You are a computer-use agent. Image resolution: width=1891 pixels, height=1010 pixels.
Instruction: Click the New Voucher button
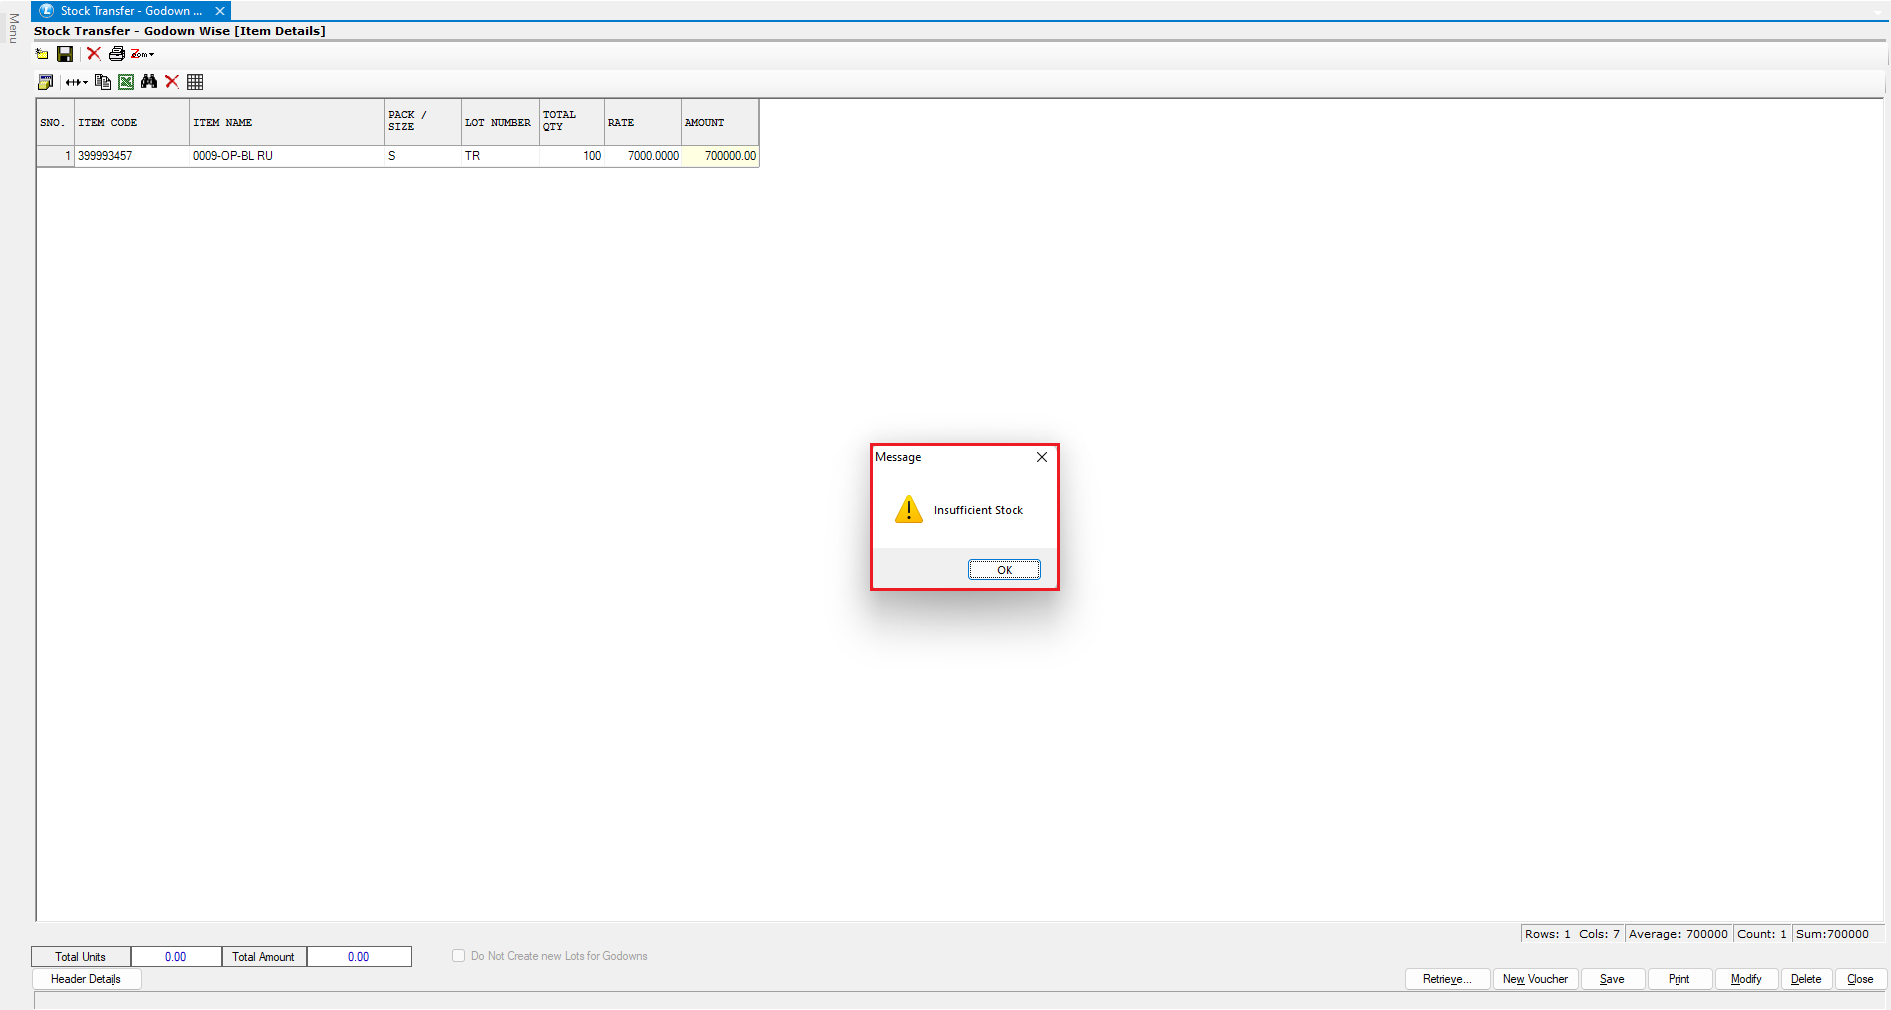[x=1535, y=979]
